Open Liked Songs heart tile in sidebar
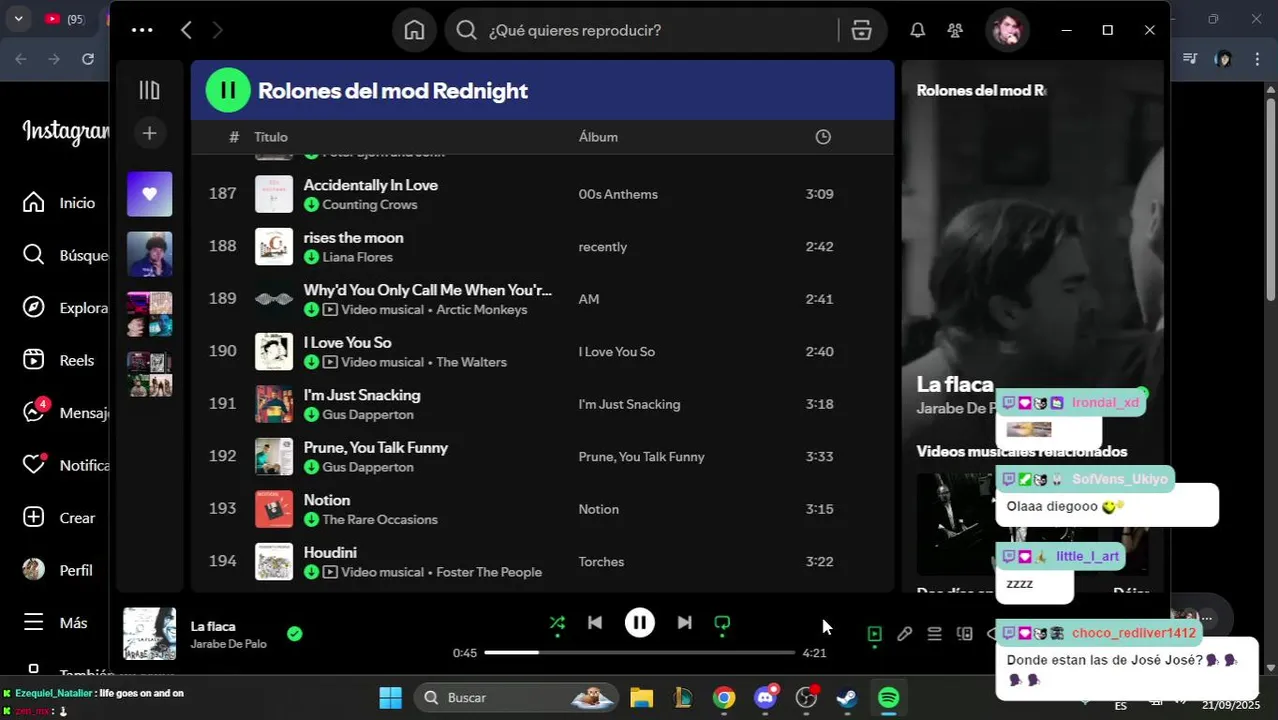The width and height of the screenshot is (1278, 720). (x=149, y=194)
